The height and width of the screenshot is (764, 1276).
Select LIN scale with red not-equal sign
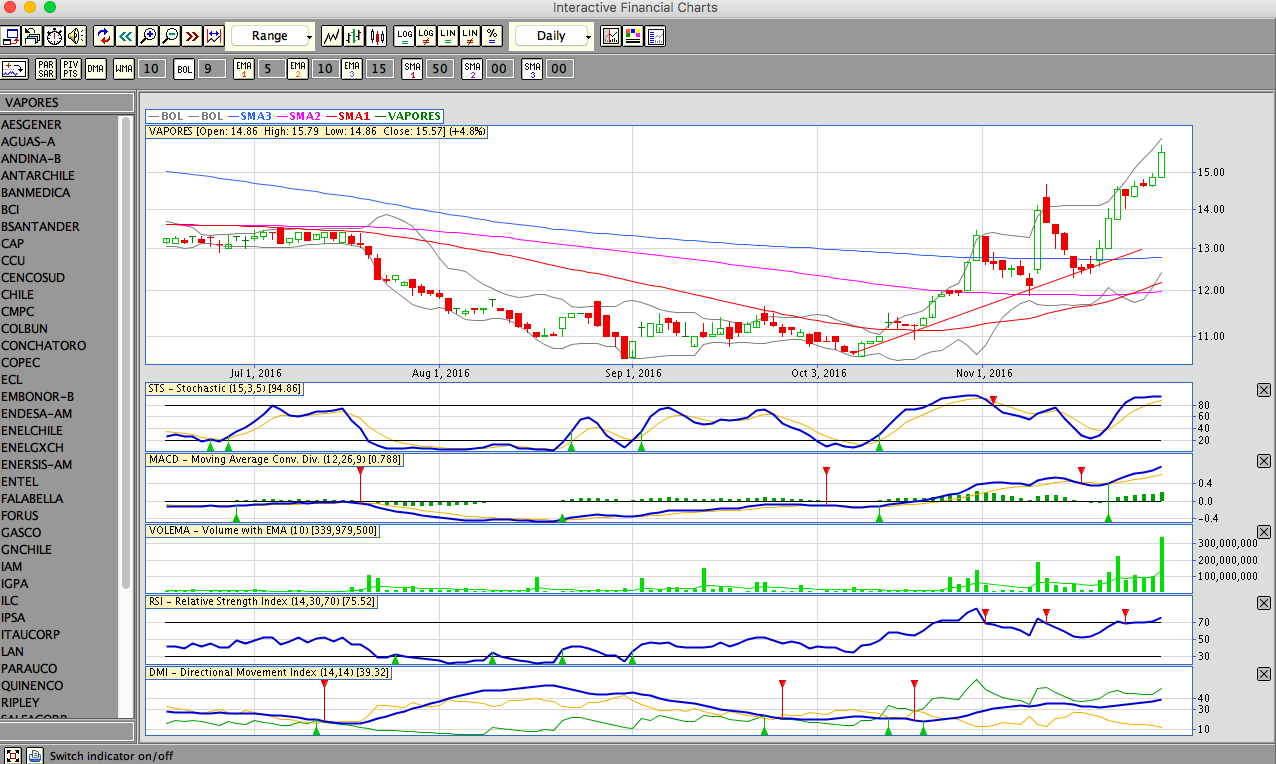(470, 36)
